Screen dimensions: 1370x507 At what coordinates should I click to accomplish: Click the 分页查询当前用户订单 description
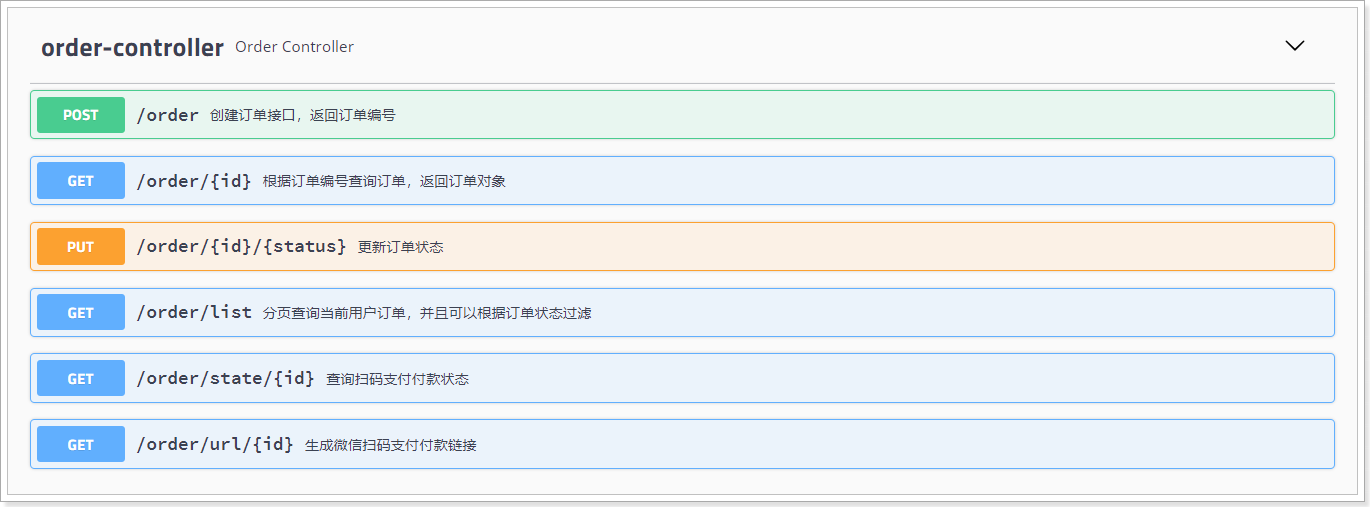tap(427, 313)
